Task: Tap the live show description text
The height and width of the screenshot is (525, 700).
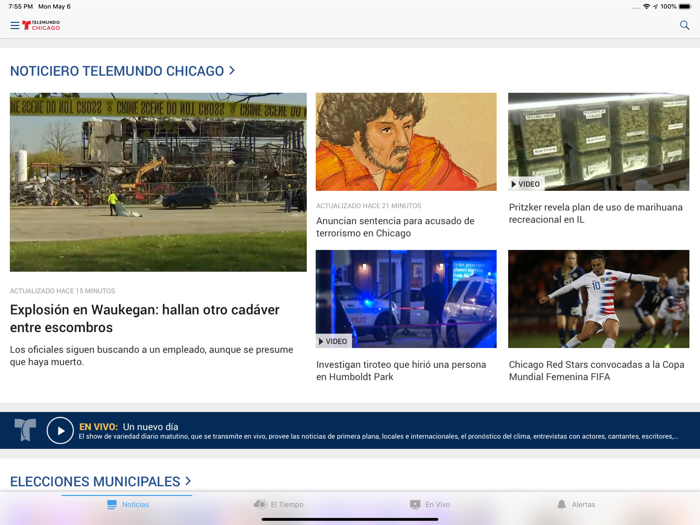Action: coord(378,437)
